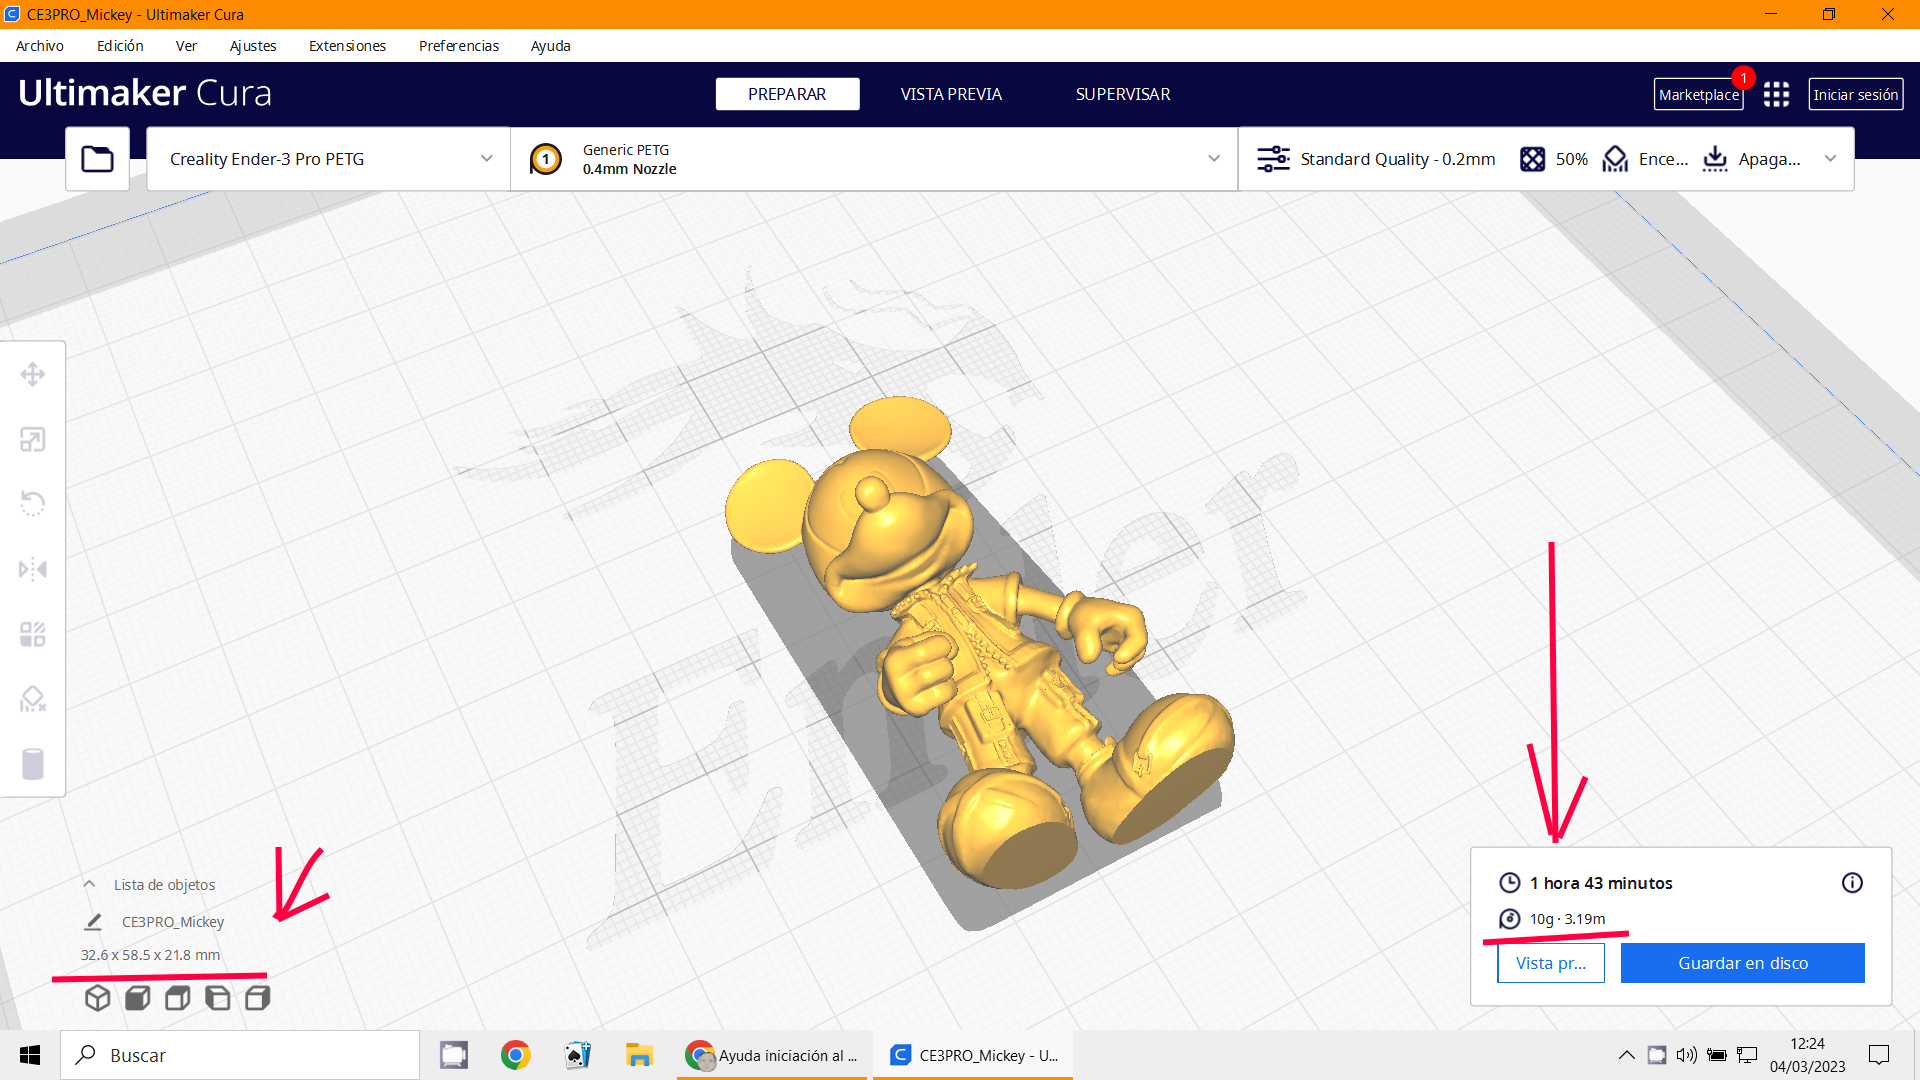
Task: Expand the Generic PETG material selector
Action: coord(1213,159)
